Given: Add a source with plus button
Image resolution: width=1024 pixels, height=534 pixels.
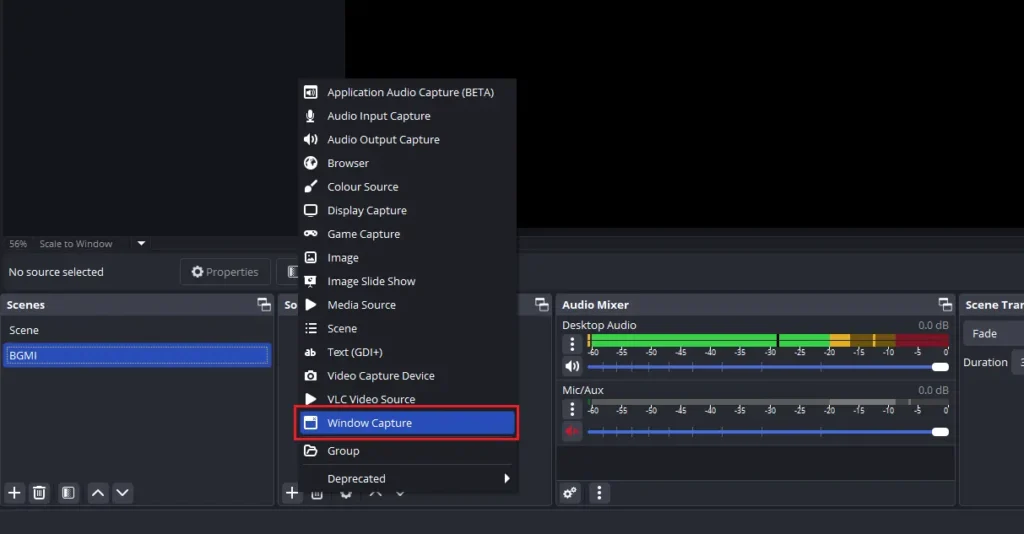Looking at the screenshot, I should [x=292, y=493].
